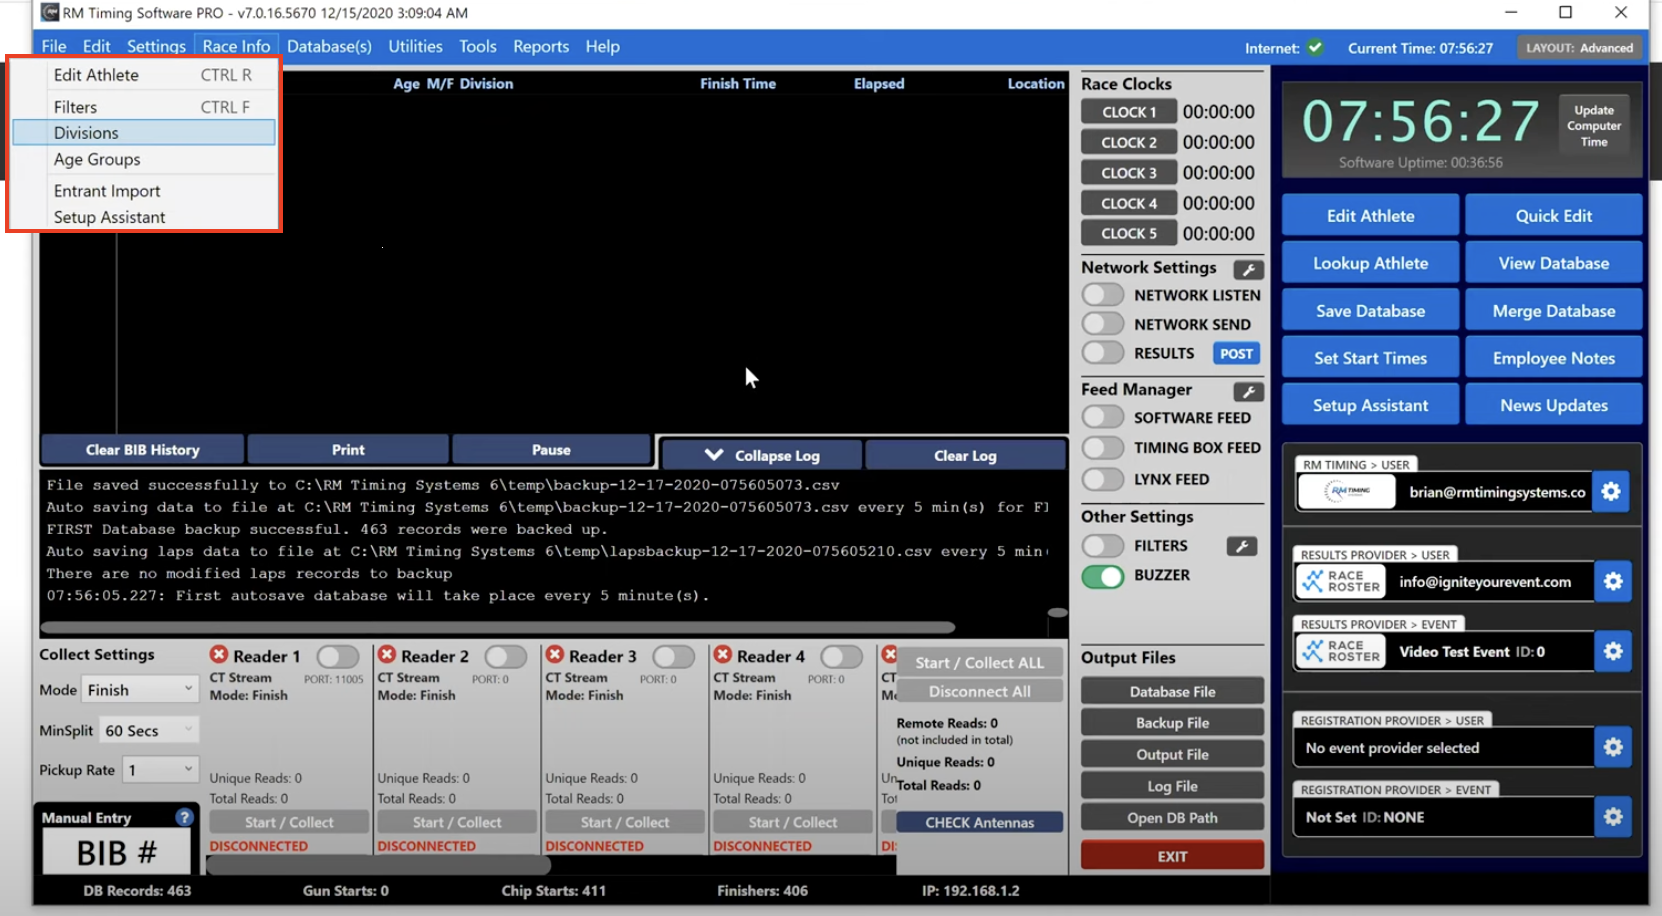The width and height of the screenshot is (1662, 916).
Task: Enable the Network Listen toggle
Action: [1103, 295]
